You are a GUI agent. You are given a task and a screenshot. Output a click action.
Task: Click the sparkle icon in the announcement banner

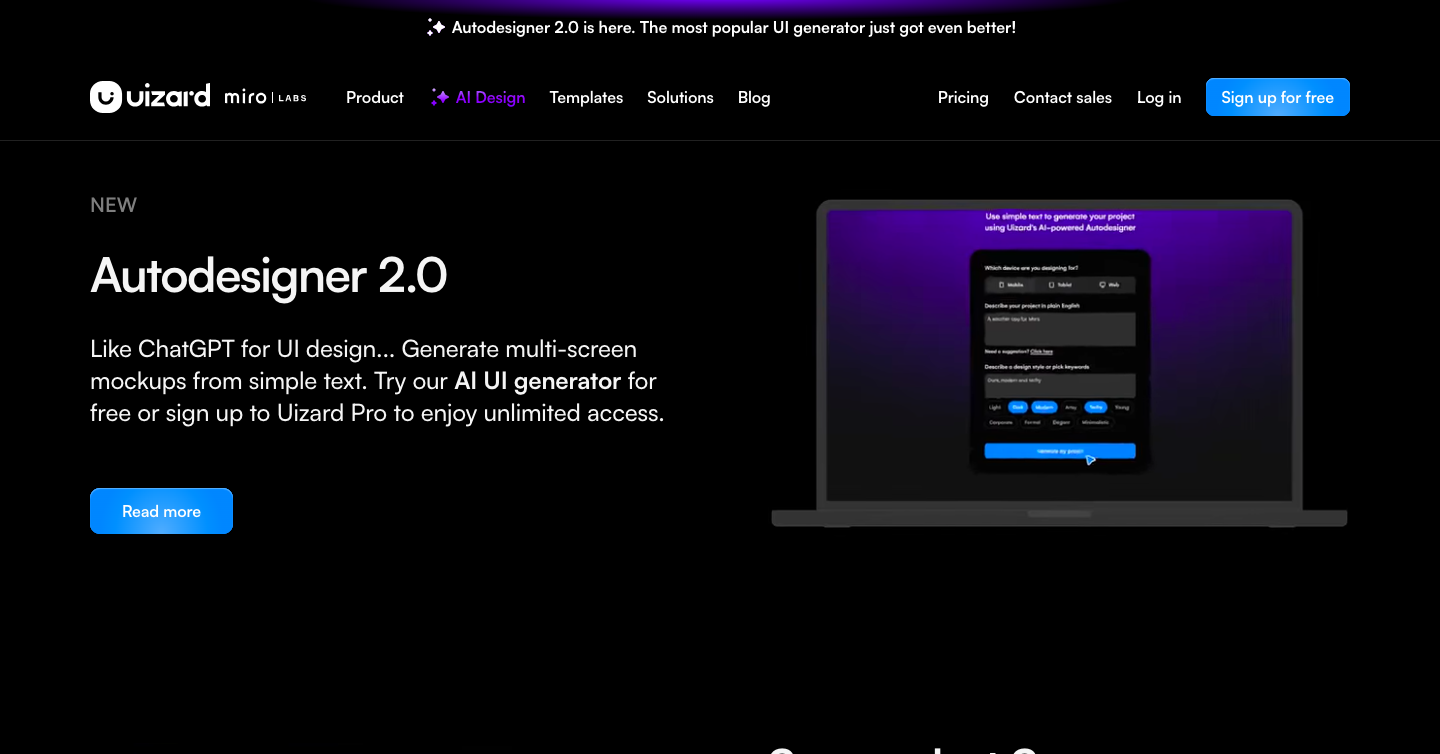pyautogui.click(x=435, y=27)
